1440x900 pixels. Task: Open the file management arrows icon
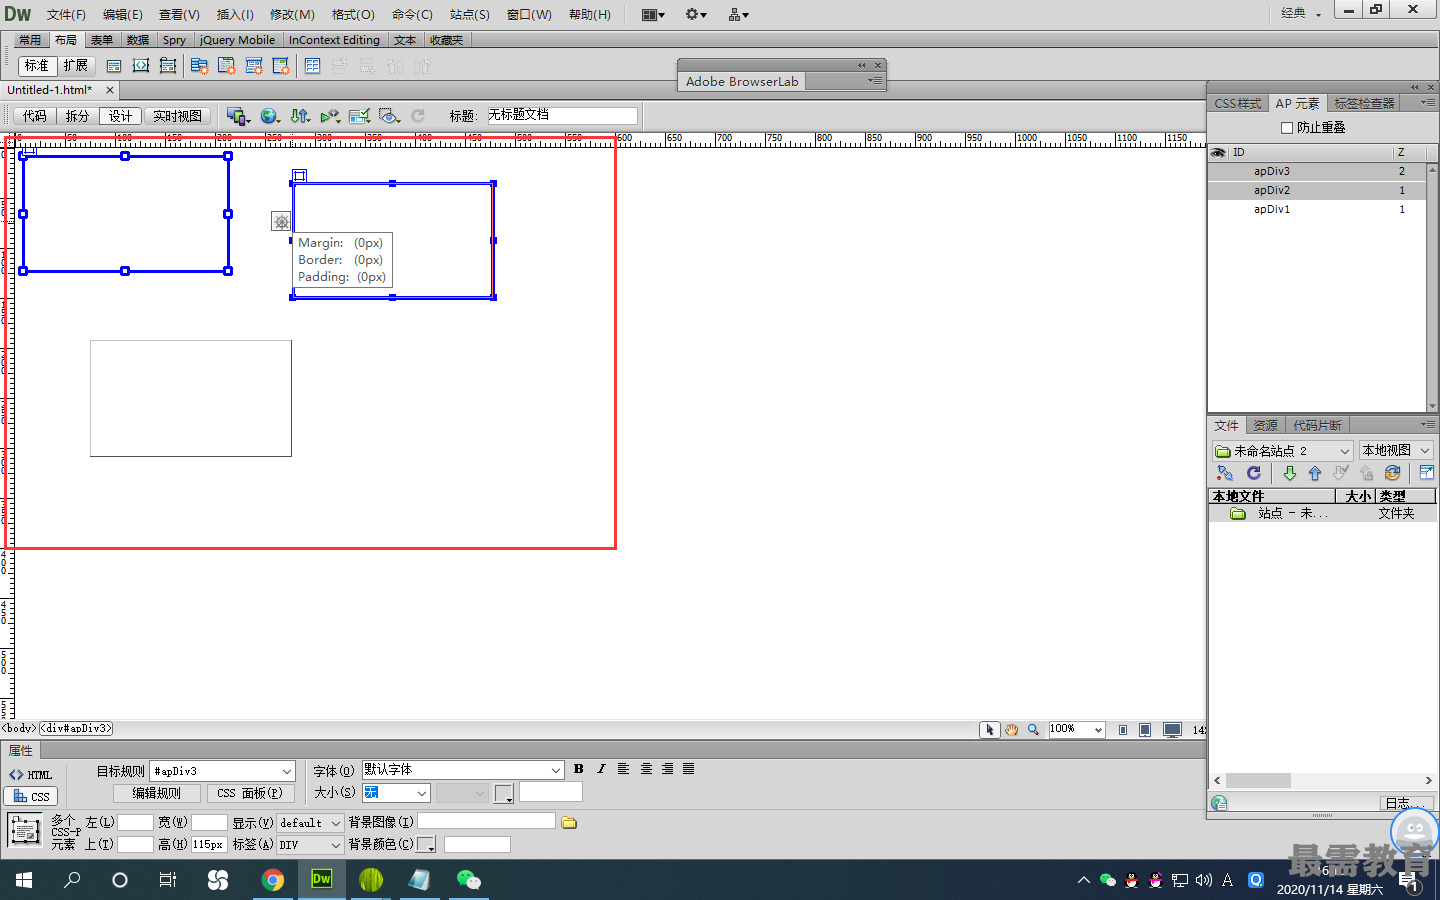[x=300, y=116]
